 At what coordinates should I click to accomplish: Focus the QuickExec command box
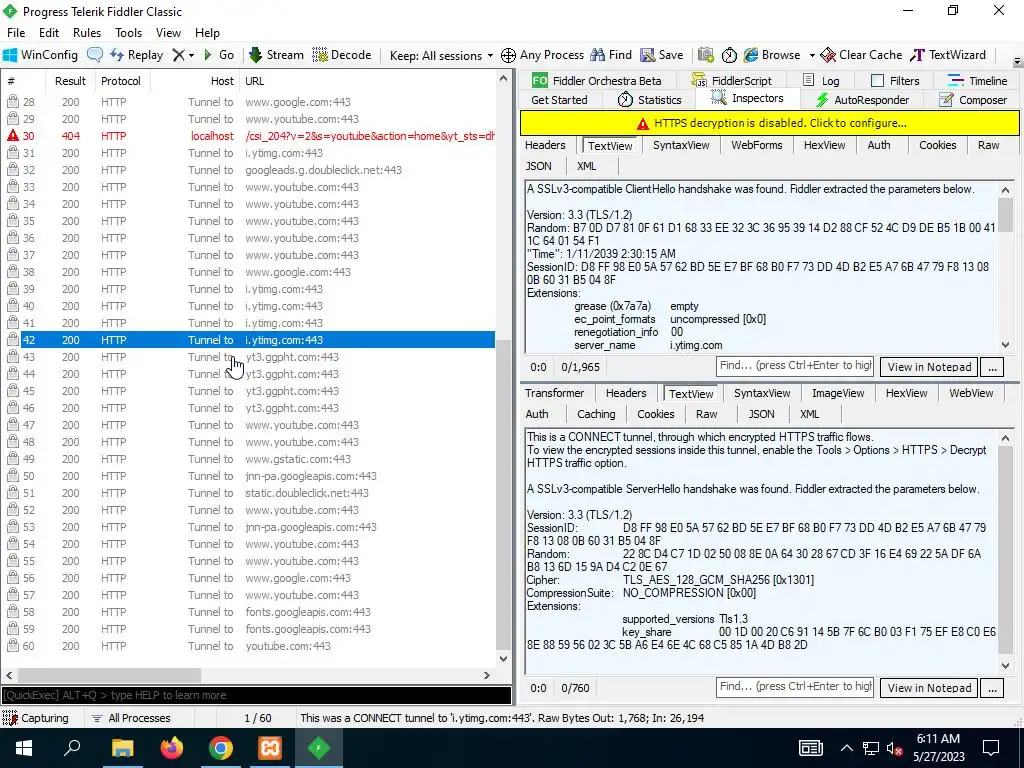256,695
